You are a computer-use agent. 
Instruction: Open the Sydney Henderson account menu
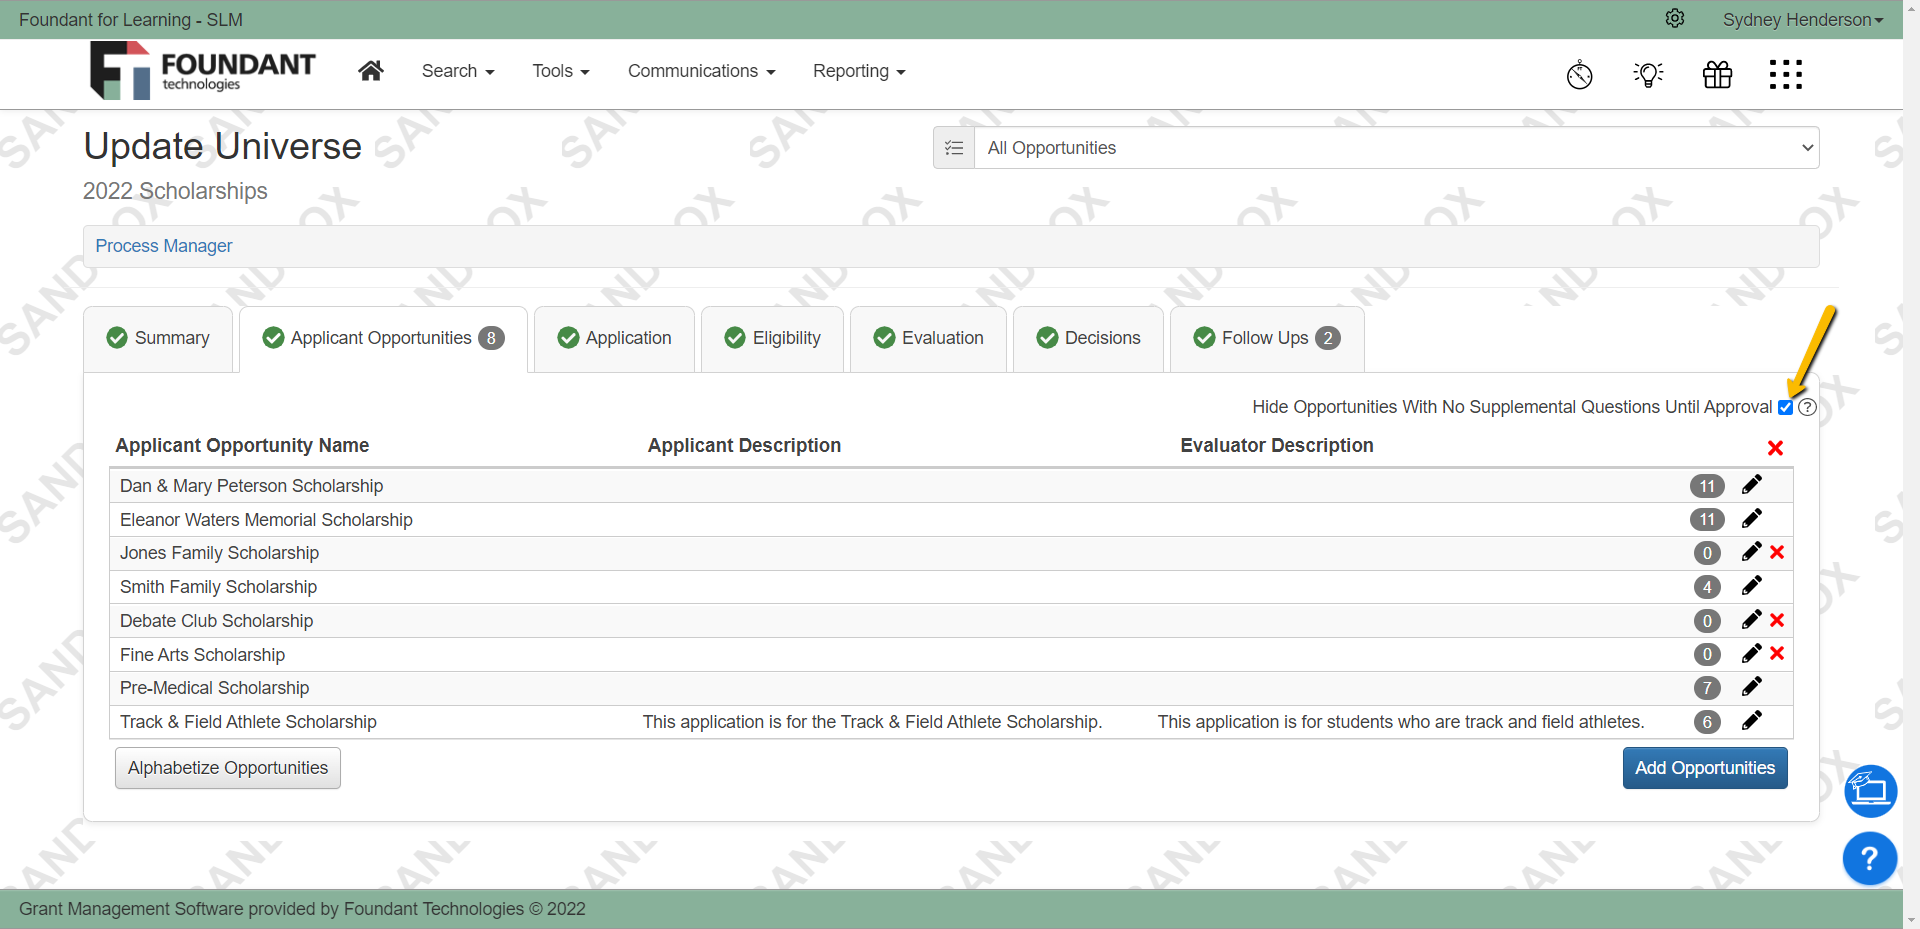(x=1801, y=19)
